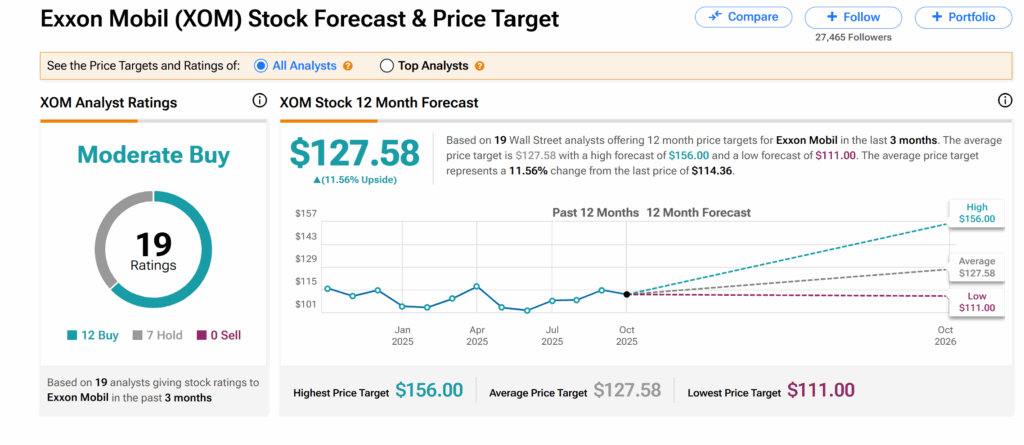
Task: Click the teal Buy legend square
Action: [72, 336]
